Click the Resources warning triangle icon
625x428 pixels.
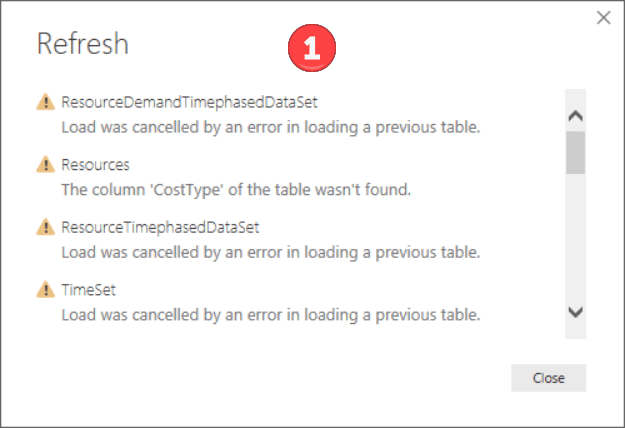pyautogui.click(x=45, y=164)
